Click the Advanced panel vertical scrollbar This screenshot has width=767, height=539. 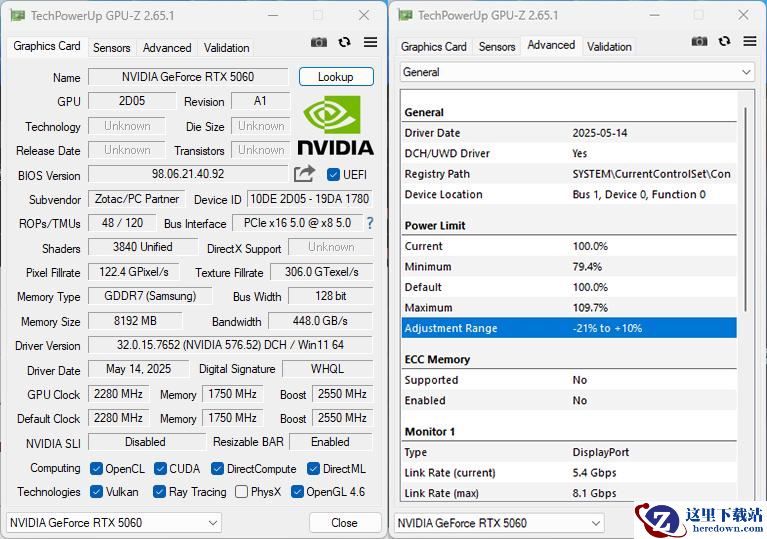click(x=745, y=209)
